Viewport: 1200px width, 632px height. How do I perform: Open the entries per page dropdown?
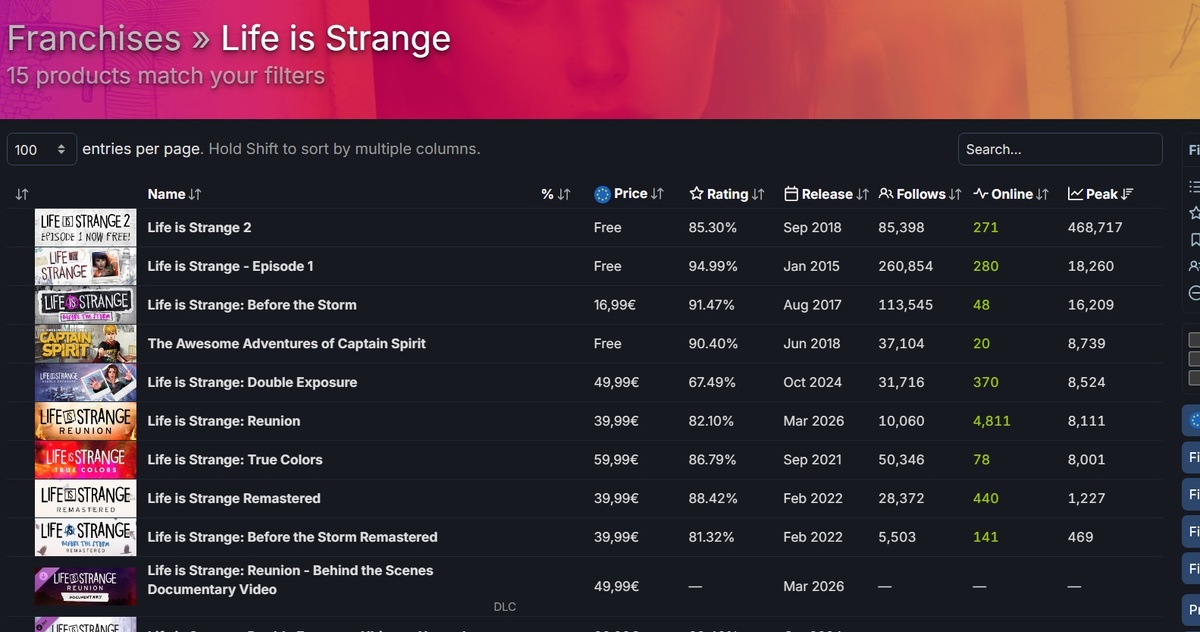(x=42, y=150)
